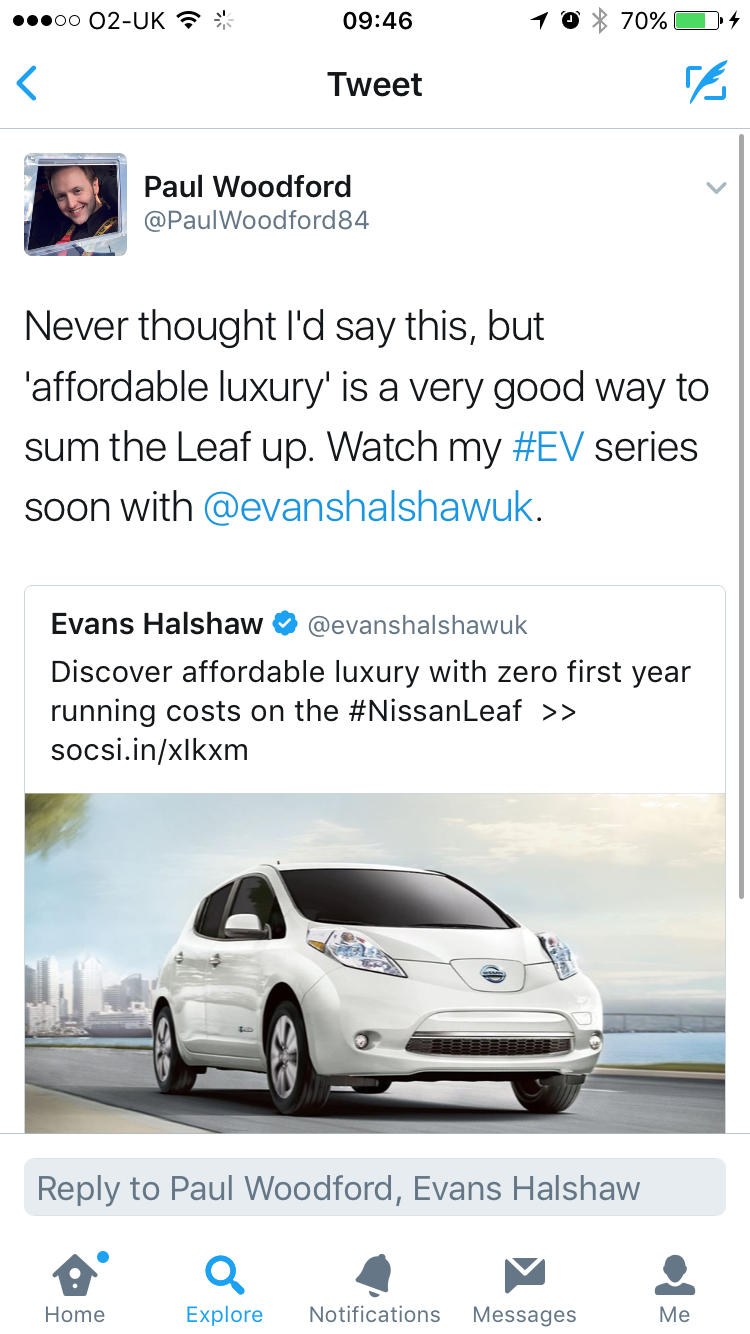The image size is (750, 1334).
Task: Go to the Me profile tab
Action: point(675,1288)
